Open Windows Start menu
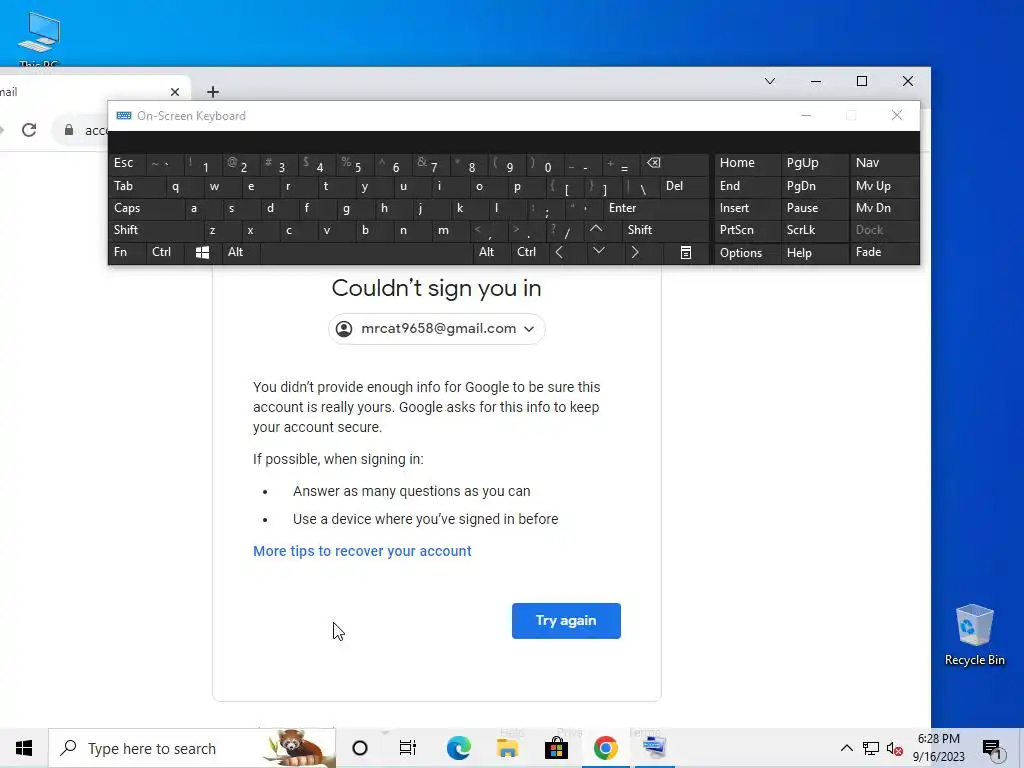The height and width of the screenshot is (768, 1024). coord(24,748)
